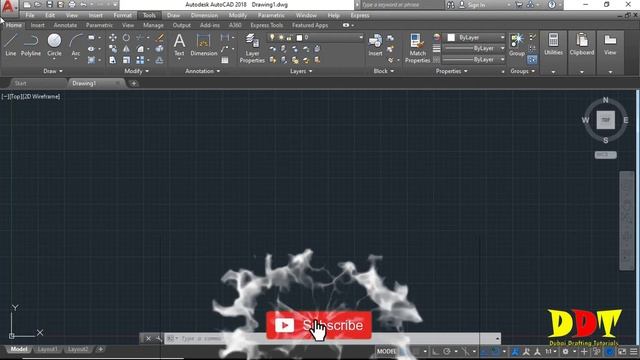
Task: Open the lineweight ByLayer dropdown
Action: (x=474, y=49)
